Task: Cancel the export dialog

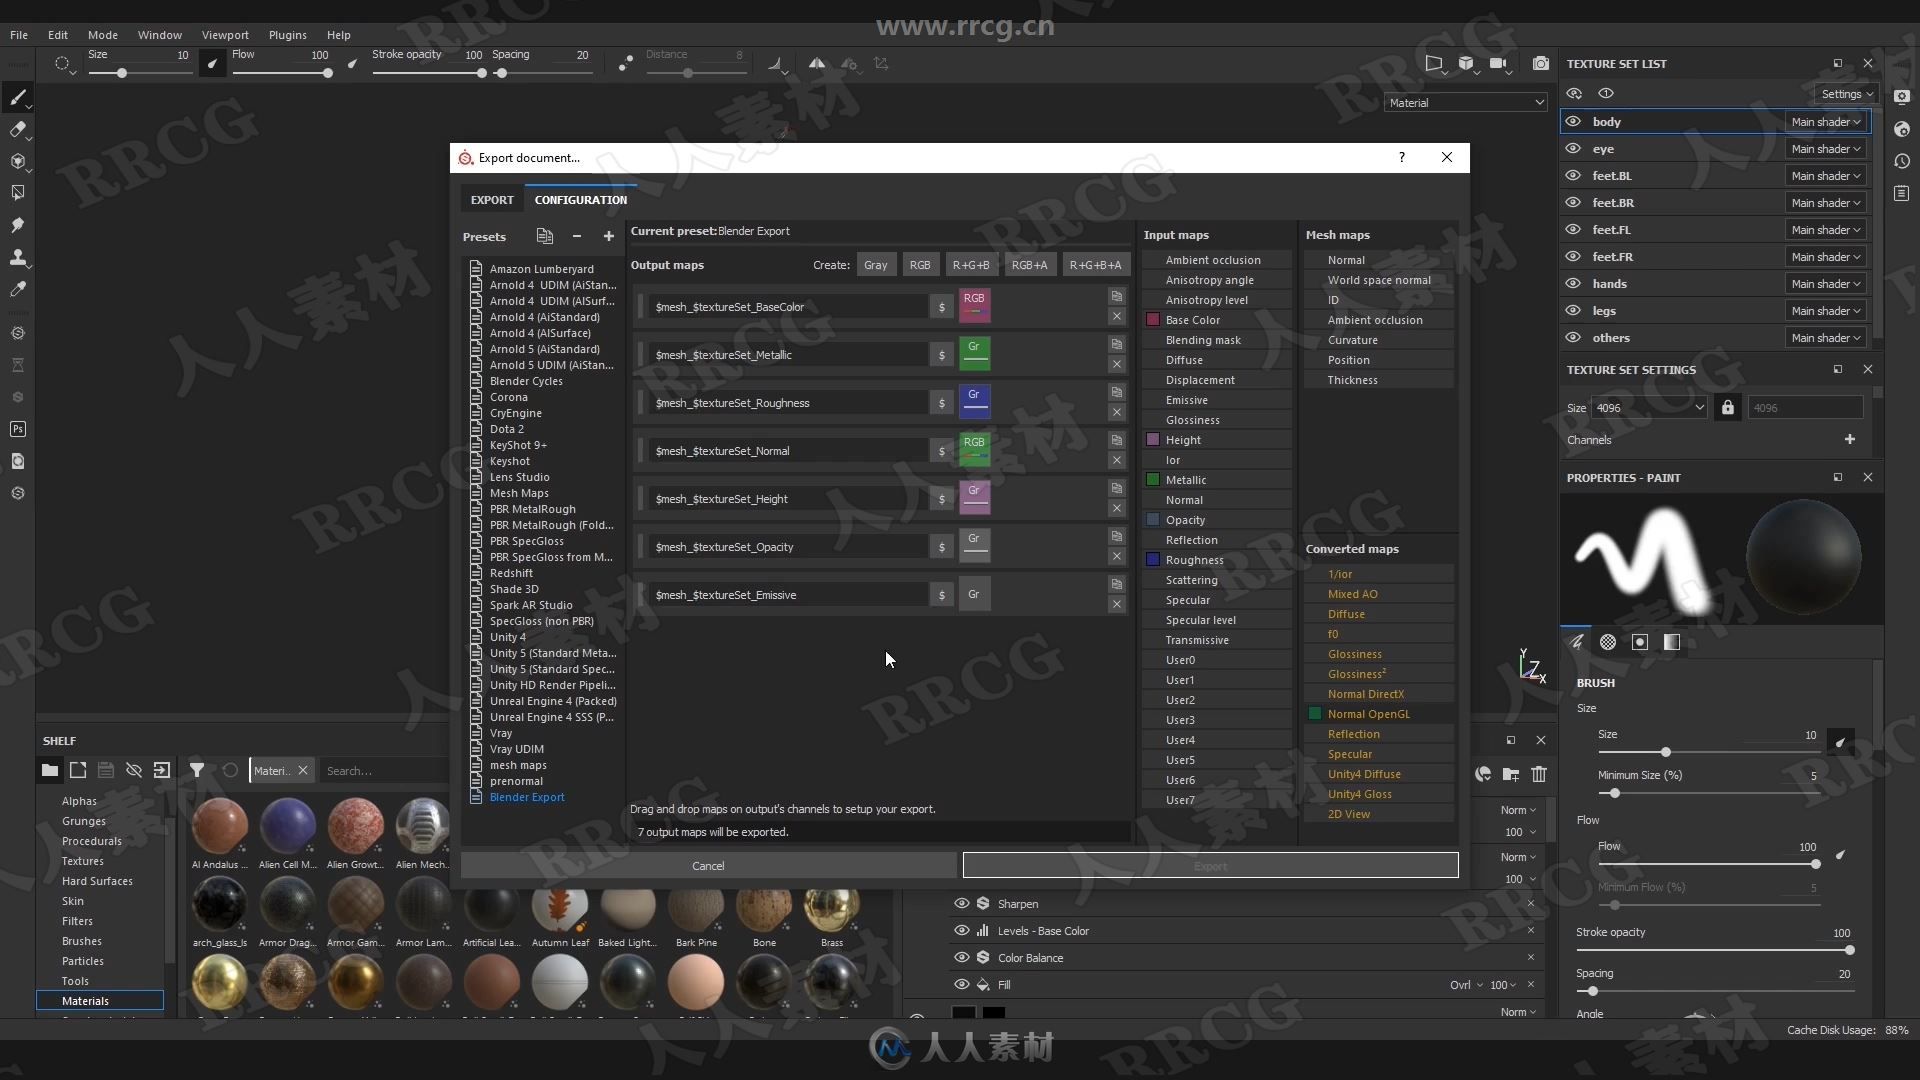Action: pos(708,865)
